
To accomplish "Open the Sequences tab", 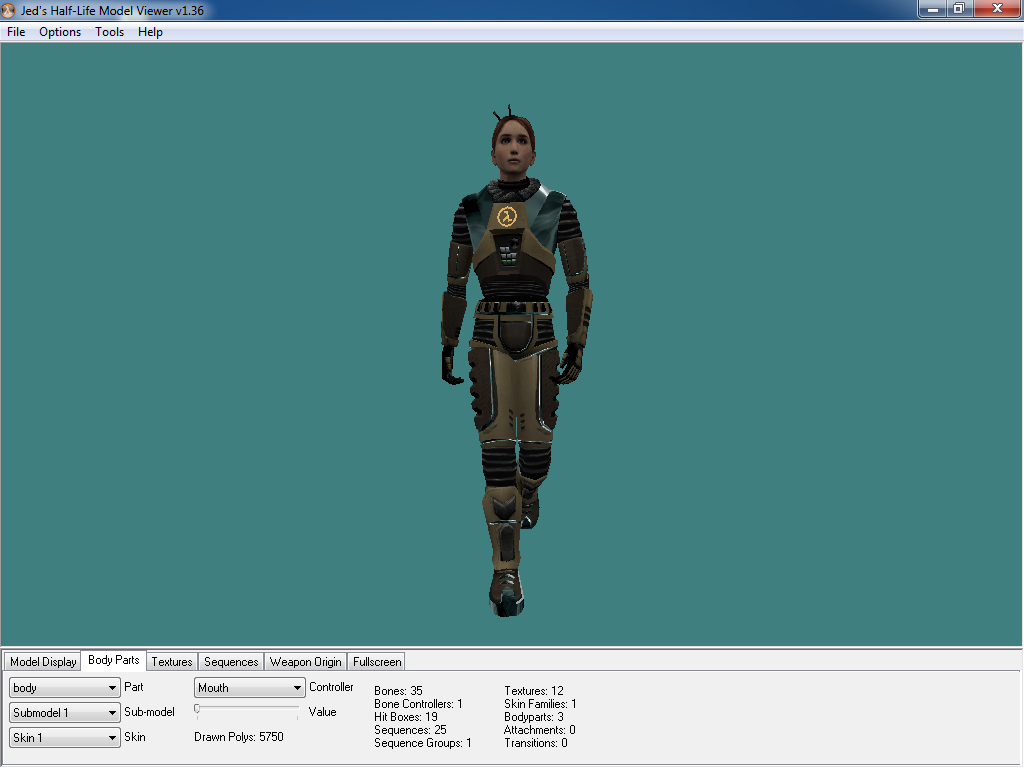I will click(231, 662).
